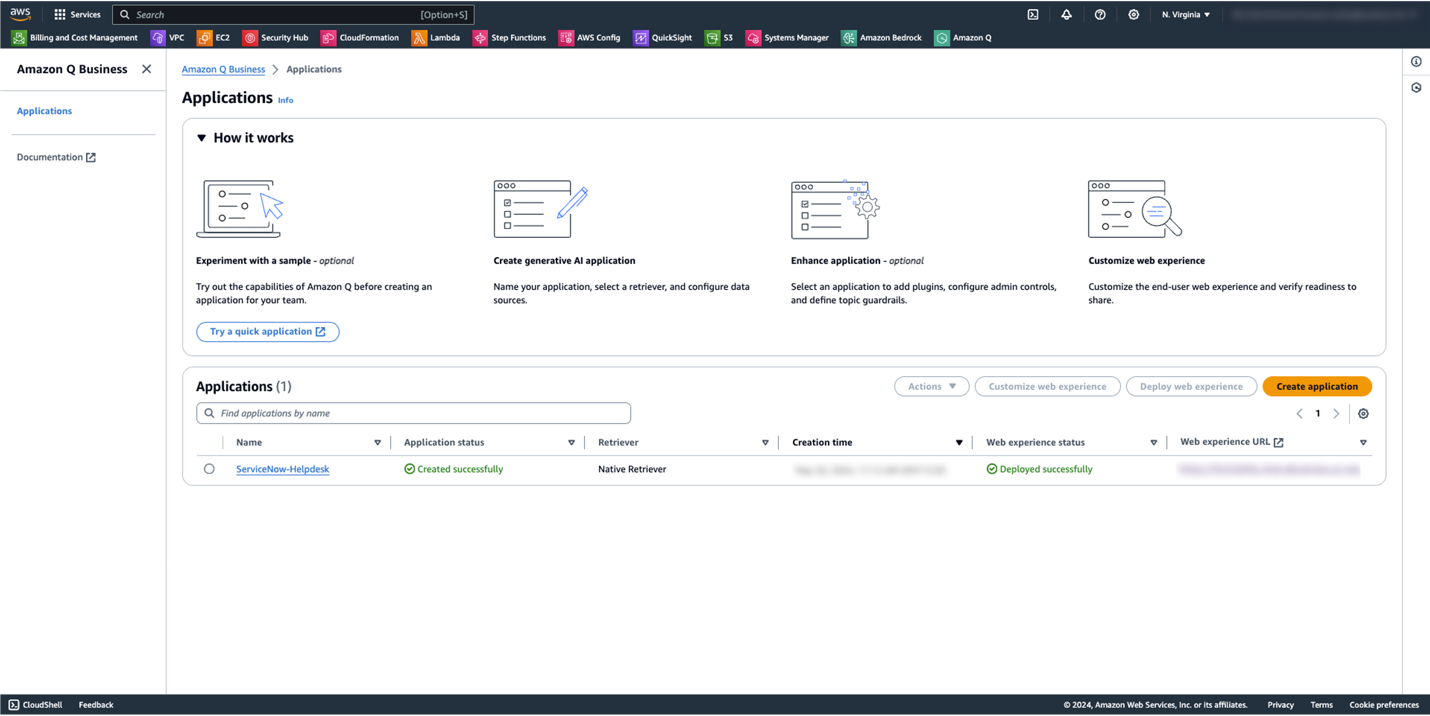Select the ServiceNow-Helpdesk radio button
Screen dimensions: 1430x716
pos(209,469)
